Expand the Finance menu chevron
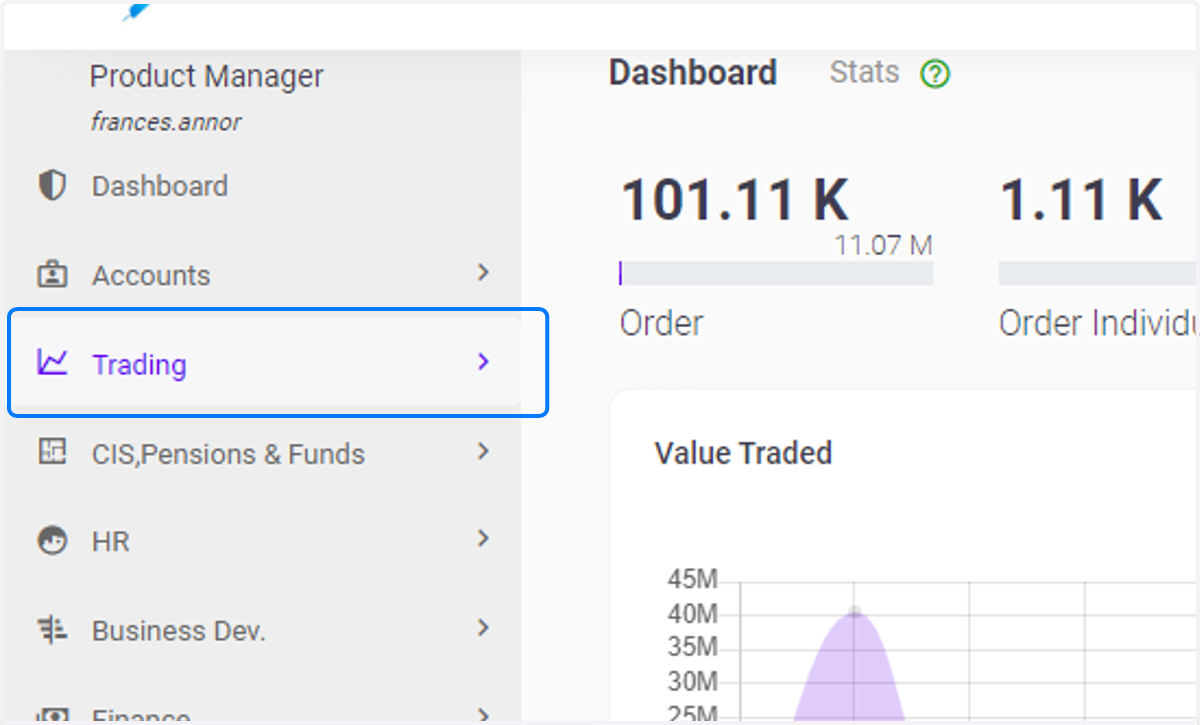This screenshot has height=725, width=1200. [x=483, y=715]
